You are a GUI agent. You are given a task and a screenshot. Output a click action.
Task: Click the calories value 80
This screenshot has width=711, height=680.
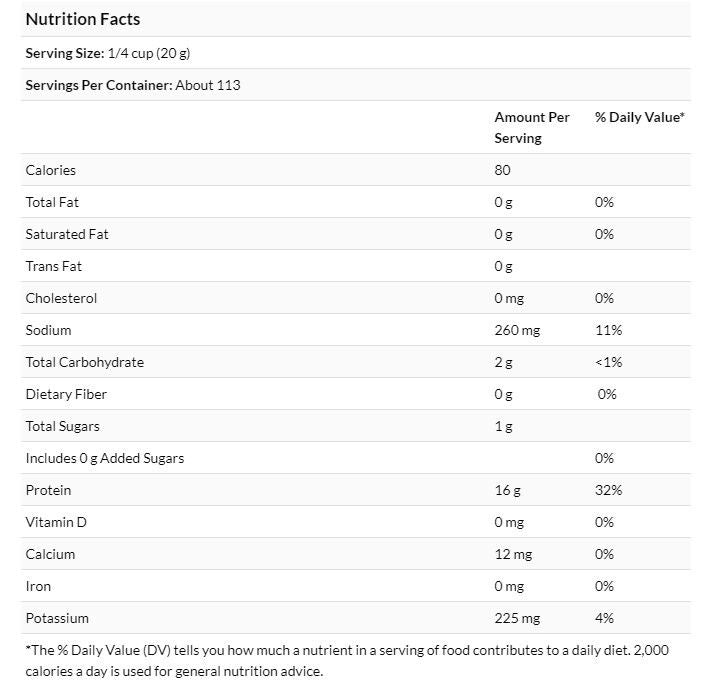(502, 170)
